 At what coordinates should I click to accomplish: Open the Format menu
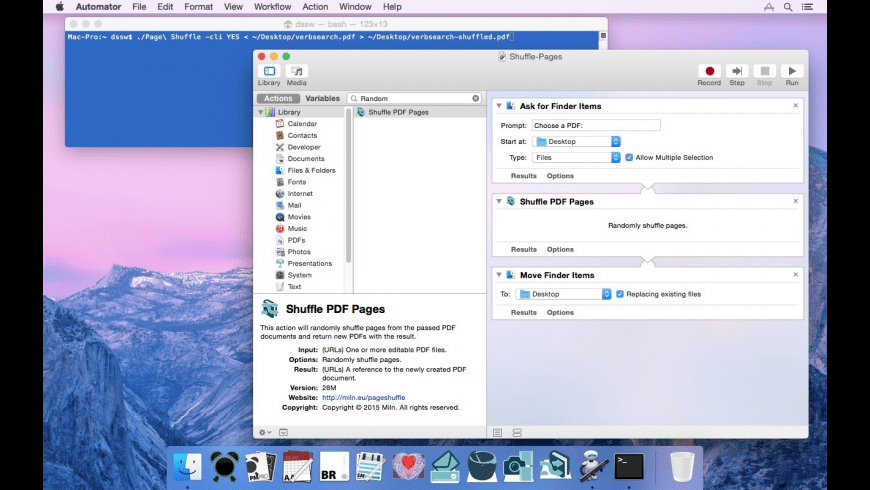[x=198, y=7]
